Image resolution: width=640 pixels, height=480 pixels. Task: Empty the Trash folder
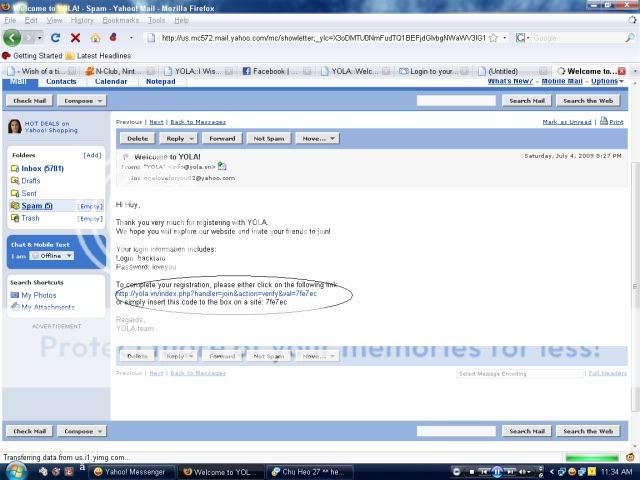tap(90, 219)
